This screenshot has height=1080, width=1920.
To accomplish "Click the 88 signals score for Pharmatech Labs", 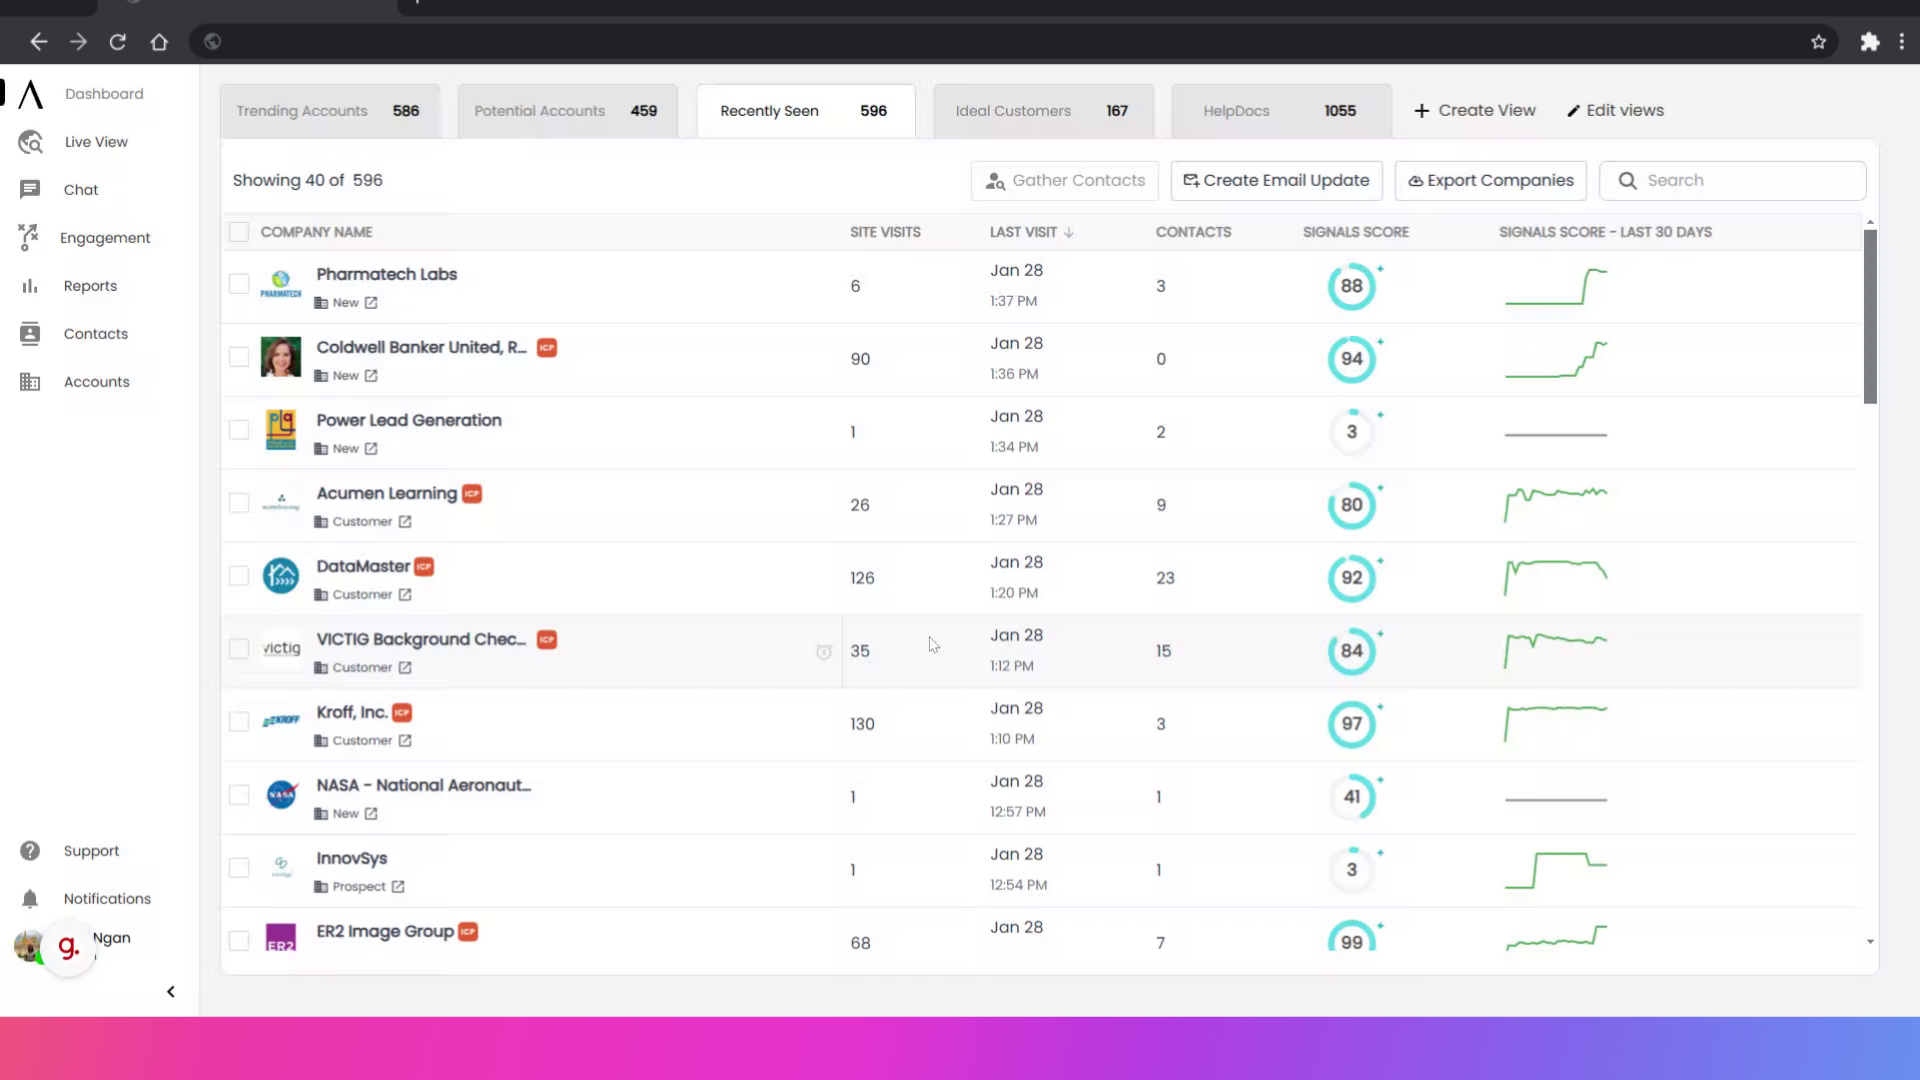I will (1352, 286).
